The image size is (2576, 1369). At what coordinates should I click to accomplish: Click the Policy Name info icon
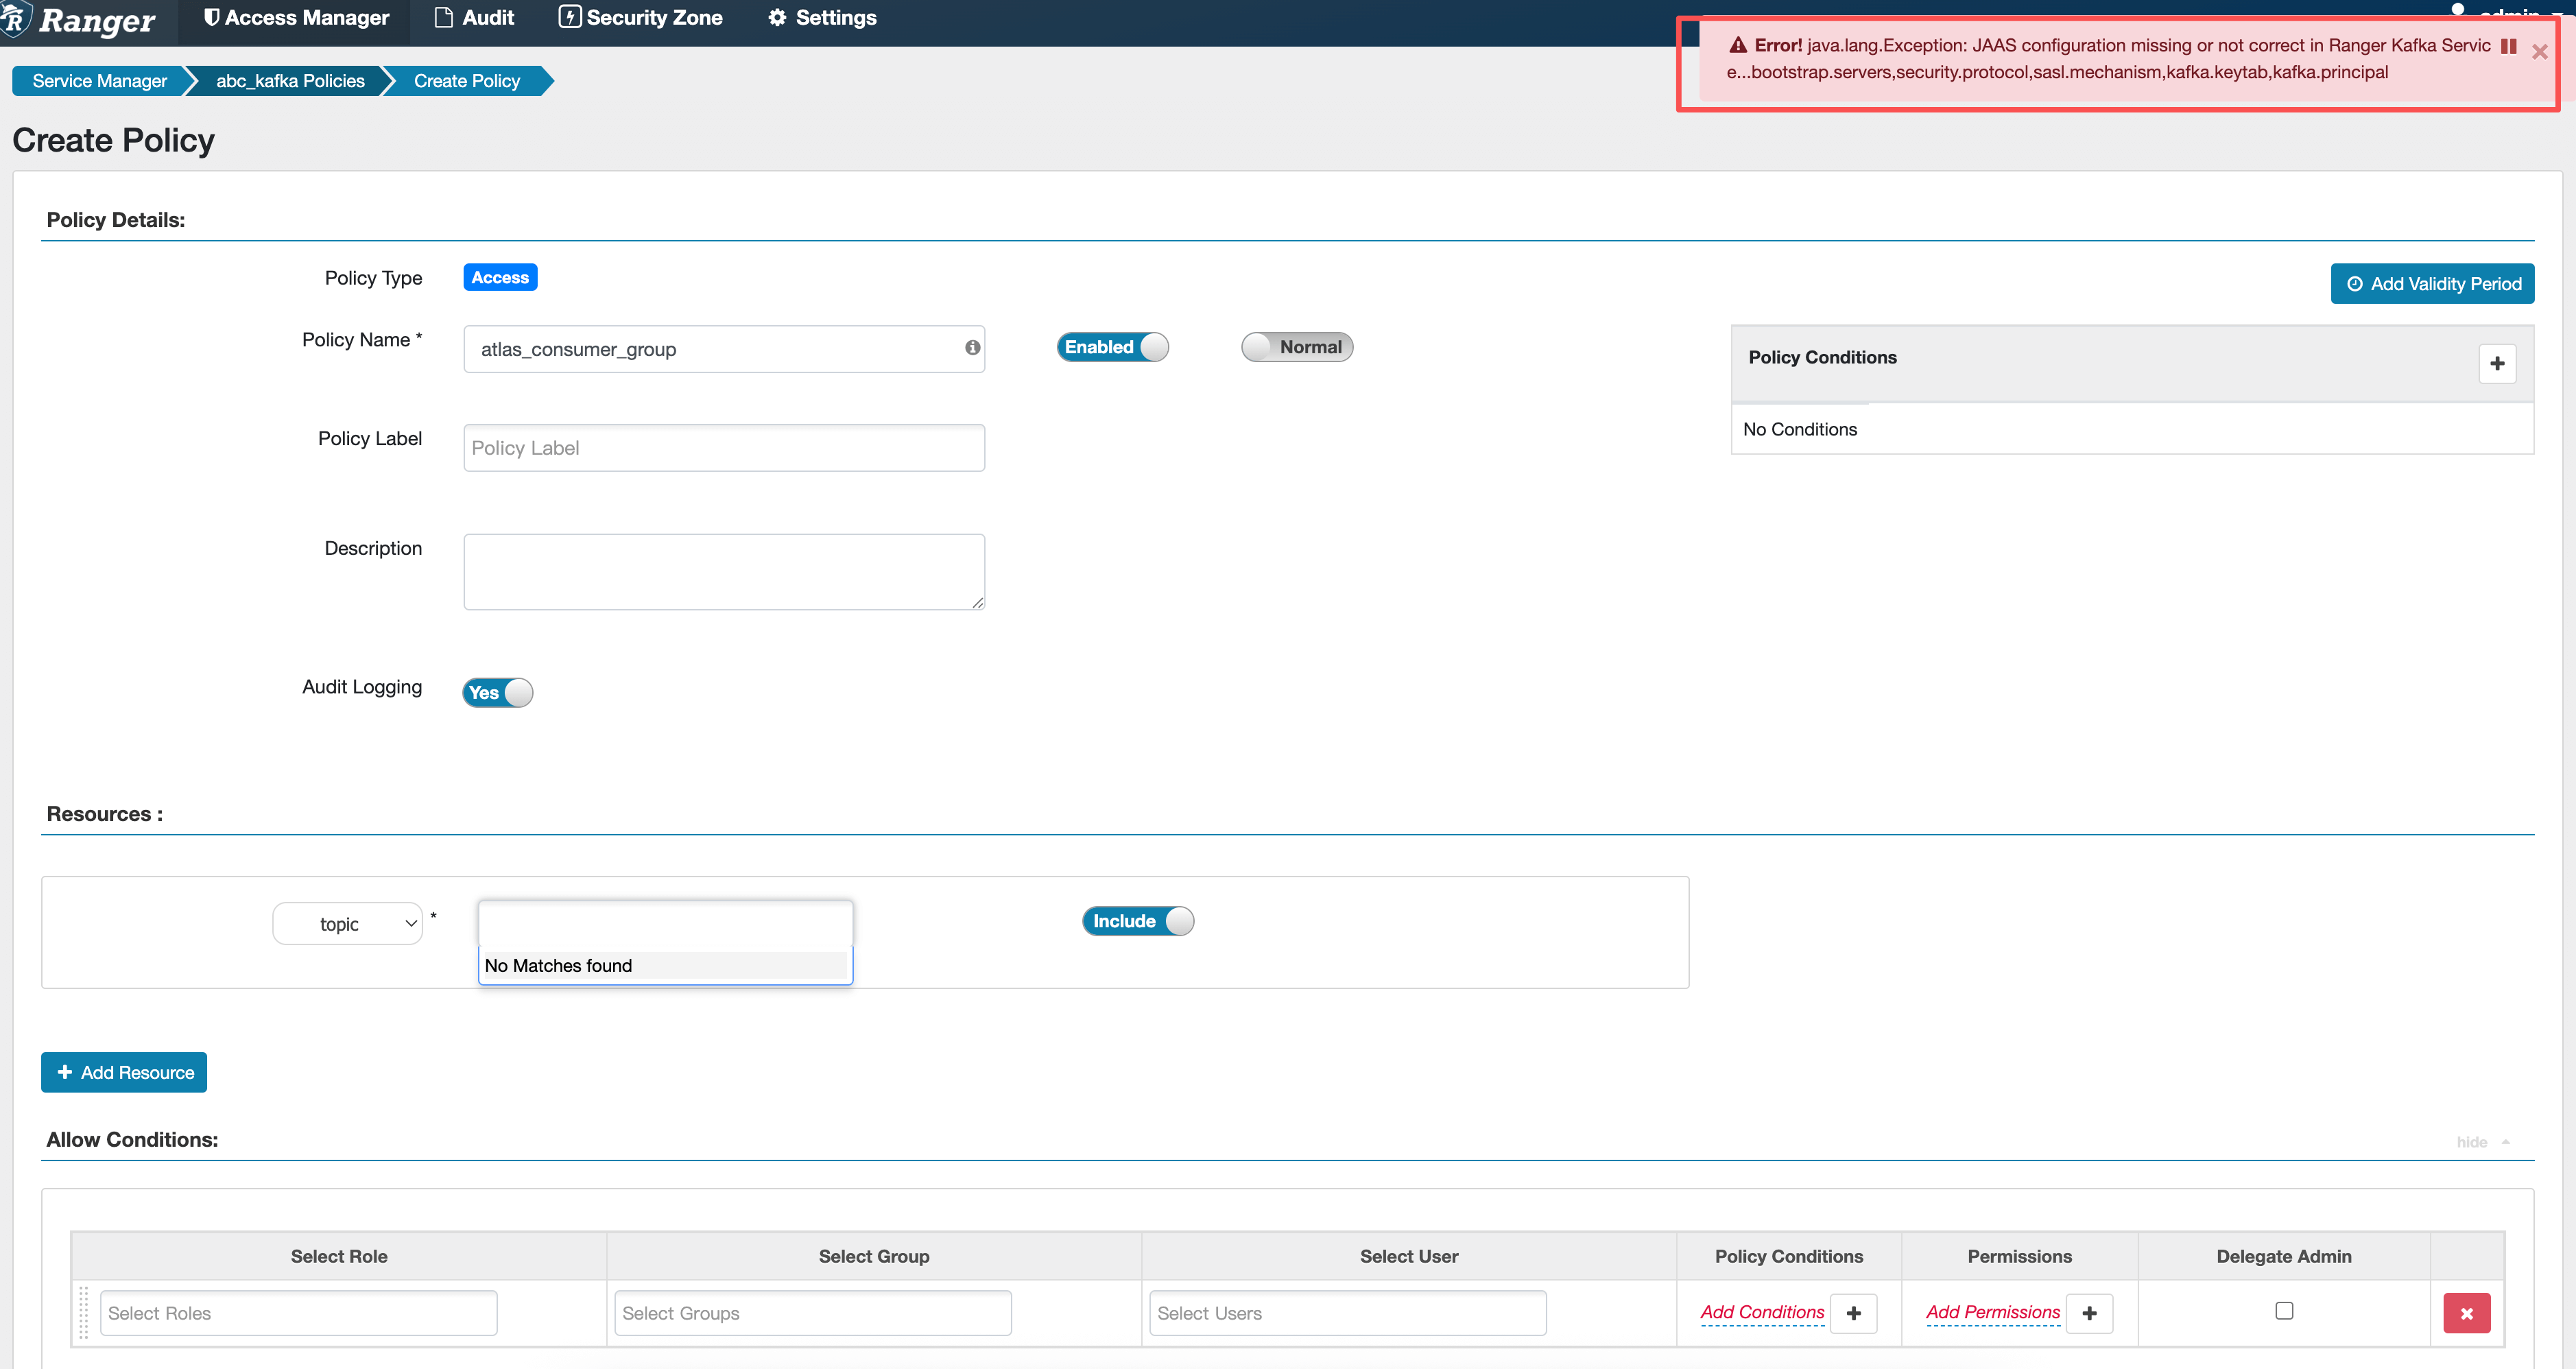click(972, 348)
